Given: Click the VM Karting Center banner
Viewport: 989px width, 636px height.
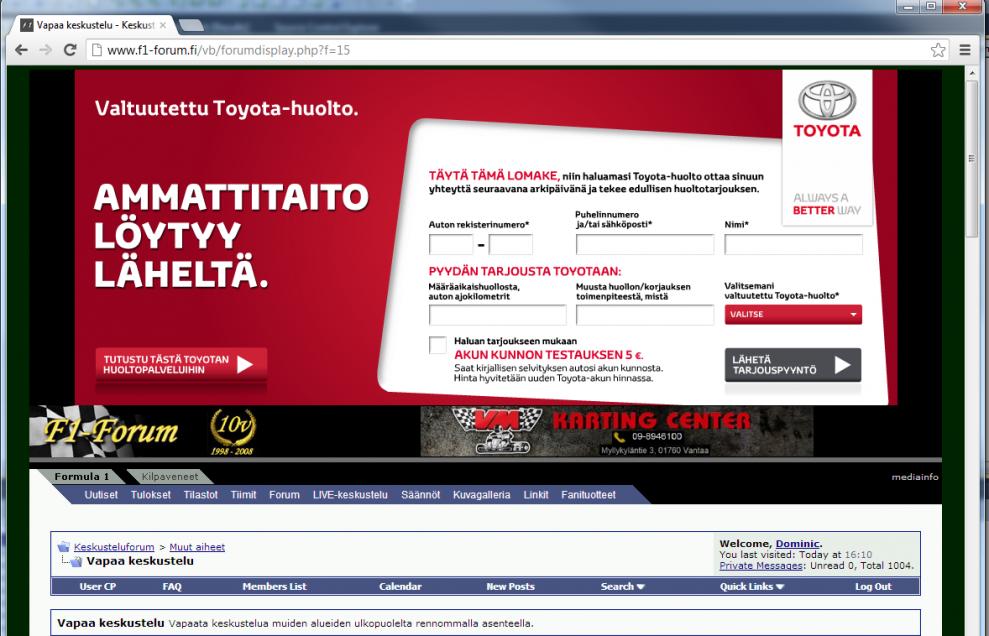Looking at the screenshot, I should [616, 431].
